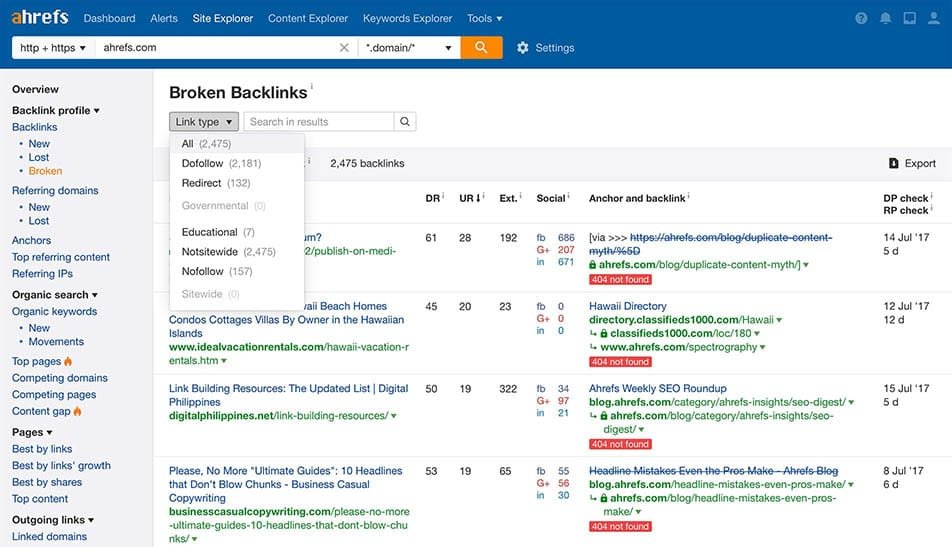Expand arrow after digitalphilippines.net link

click(x=394, y=416)
